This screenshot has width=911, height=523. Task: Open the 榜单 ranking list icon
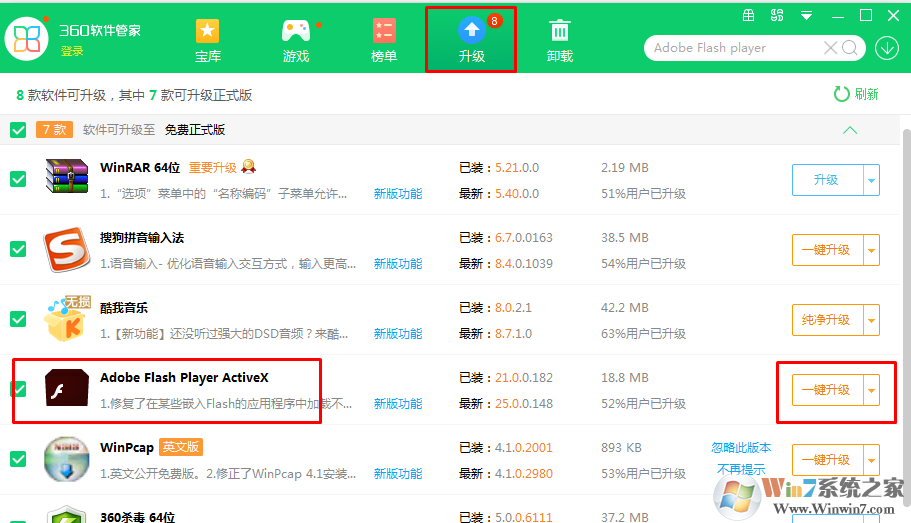pyautogui.click(x=384, y=31)
